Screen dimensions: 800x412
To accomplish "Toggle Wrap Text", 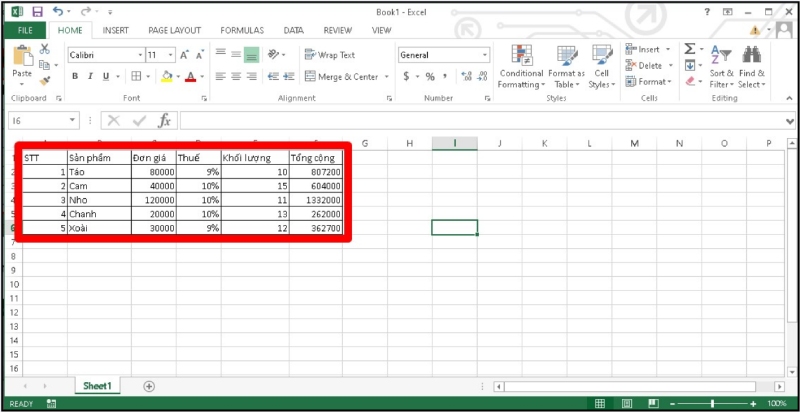I will (x=330, y=55).
